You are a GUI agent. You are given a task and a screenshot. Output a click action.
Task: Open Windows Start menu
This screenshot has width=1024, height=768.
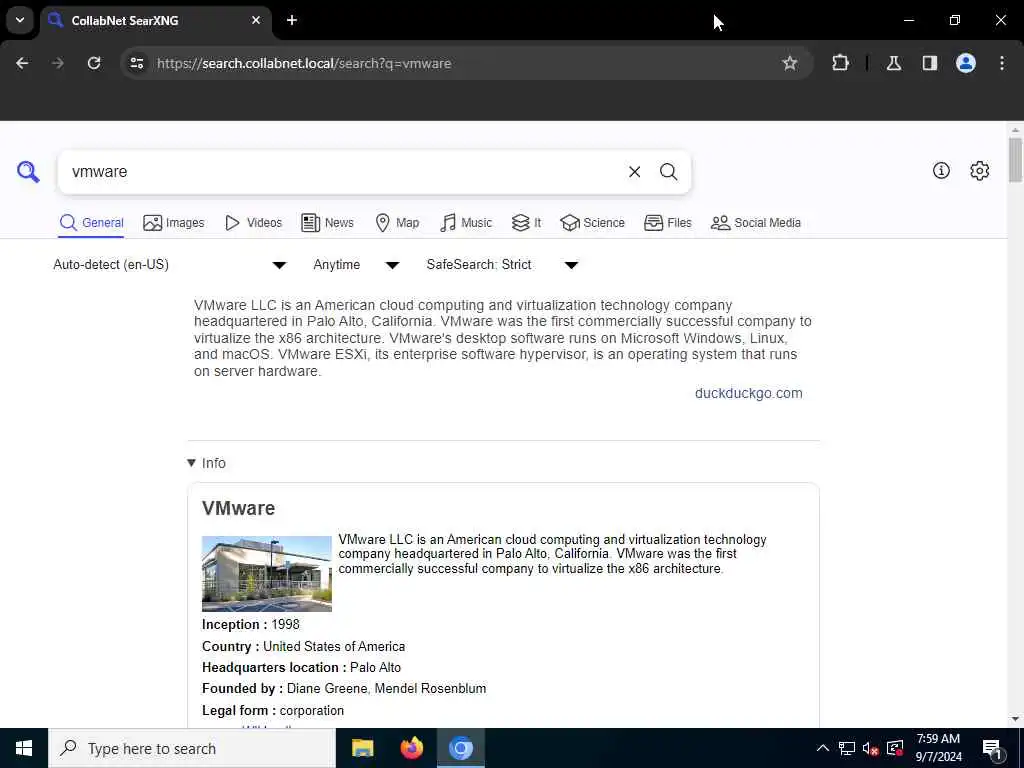point(24,748)
